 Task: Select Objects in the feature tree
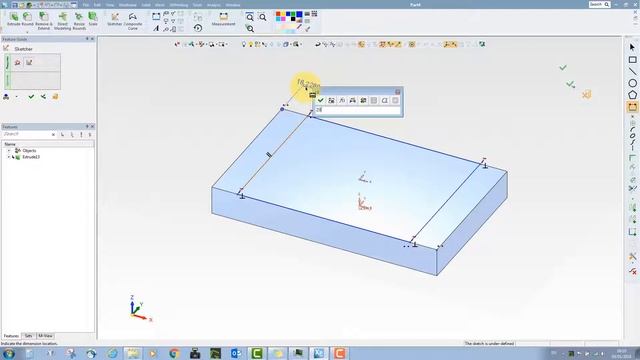pyautogui.click(x=29, y=151)
